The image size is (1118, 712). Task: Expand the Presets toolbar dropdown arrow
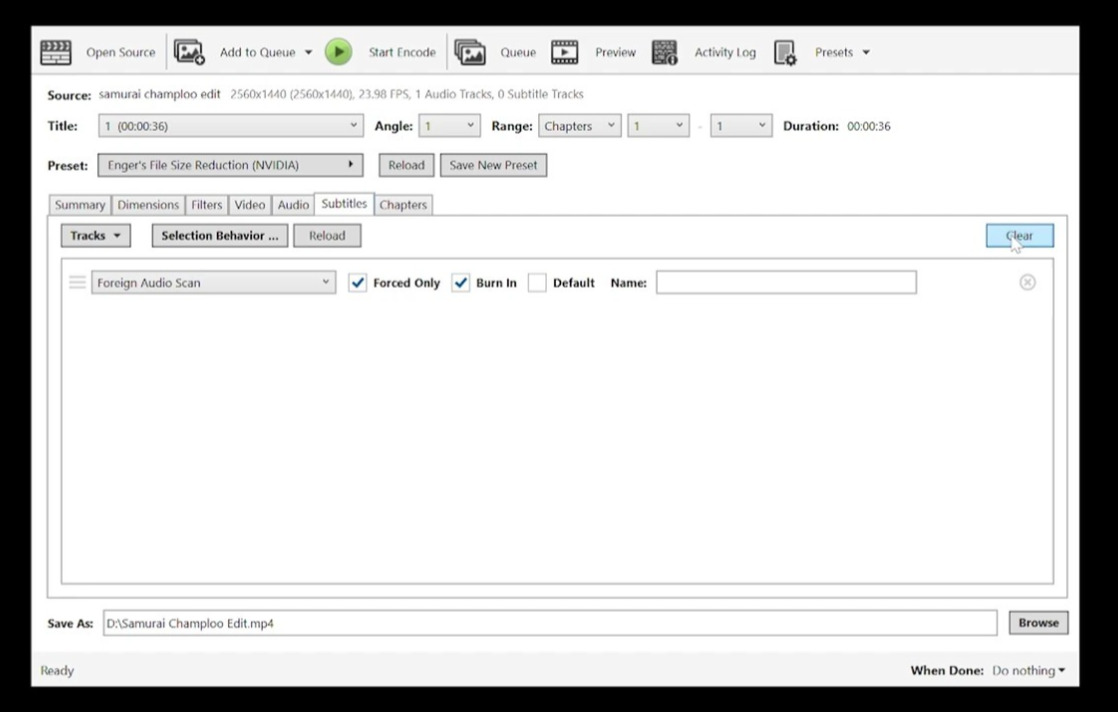[x=866, y=52]
